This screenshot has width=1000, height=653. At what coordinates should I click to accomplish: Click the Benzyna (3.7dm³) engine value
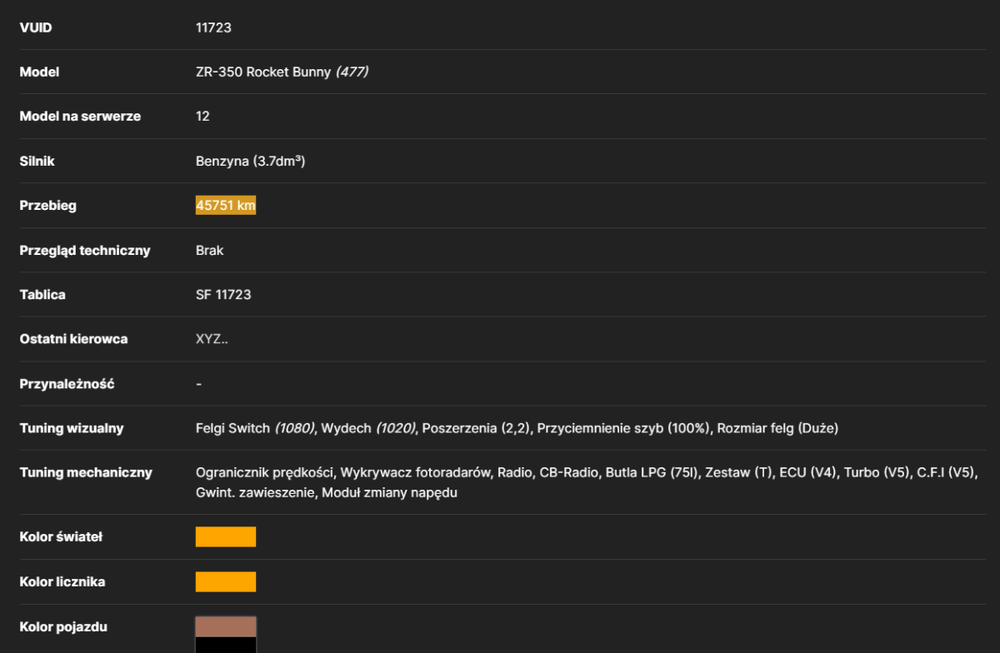click(x=251, y=161)
